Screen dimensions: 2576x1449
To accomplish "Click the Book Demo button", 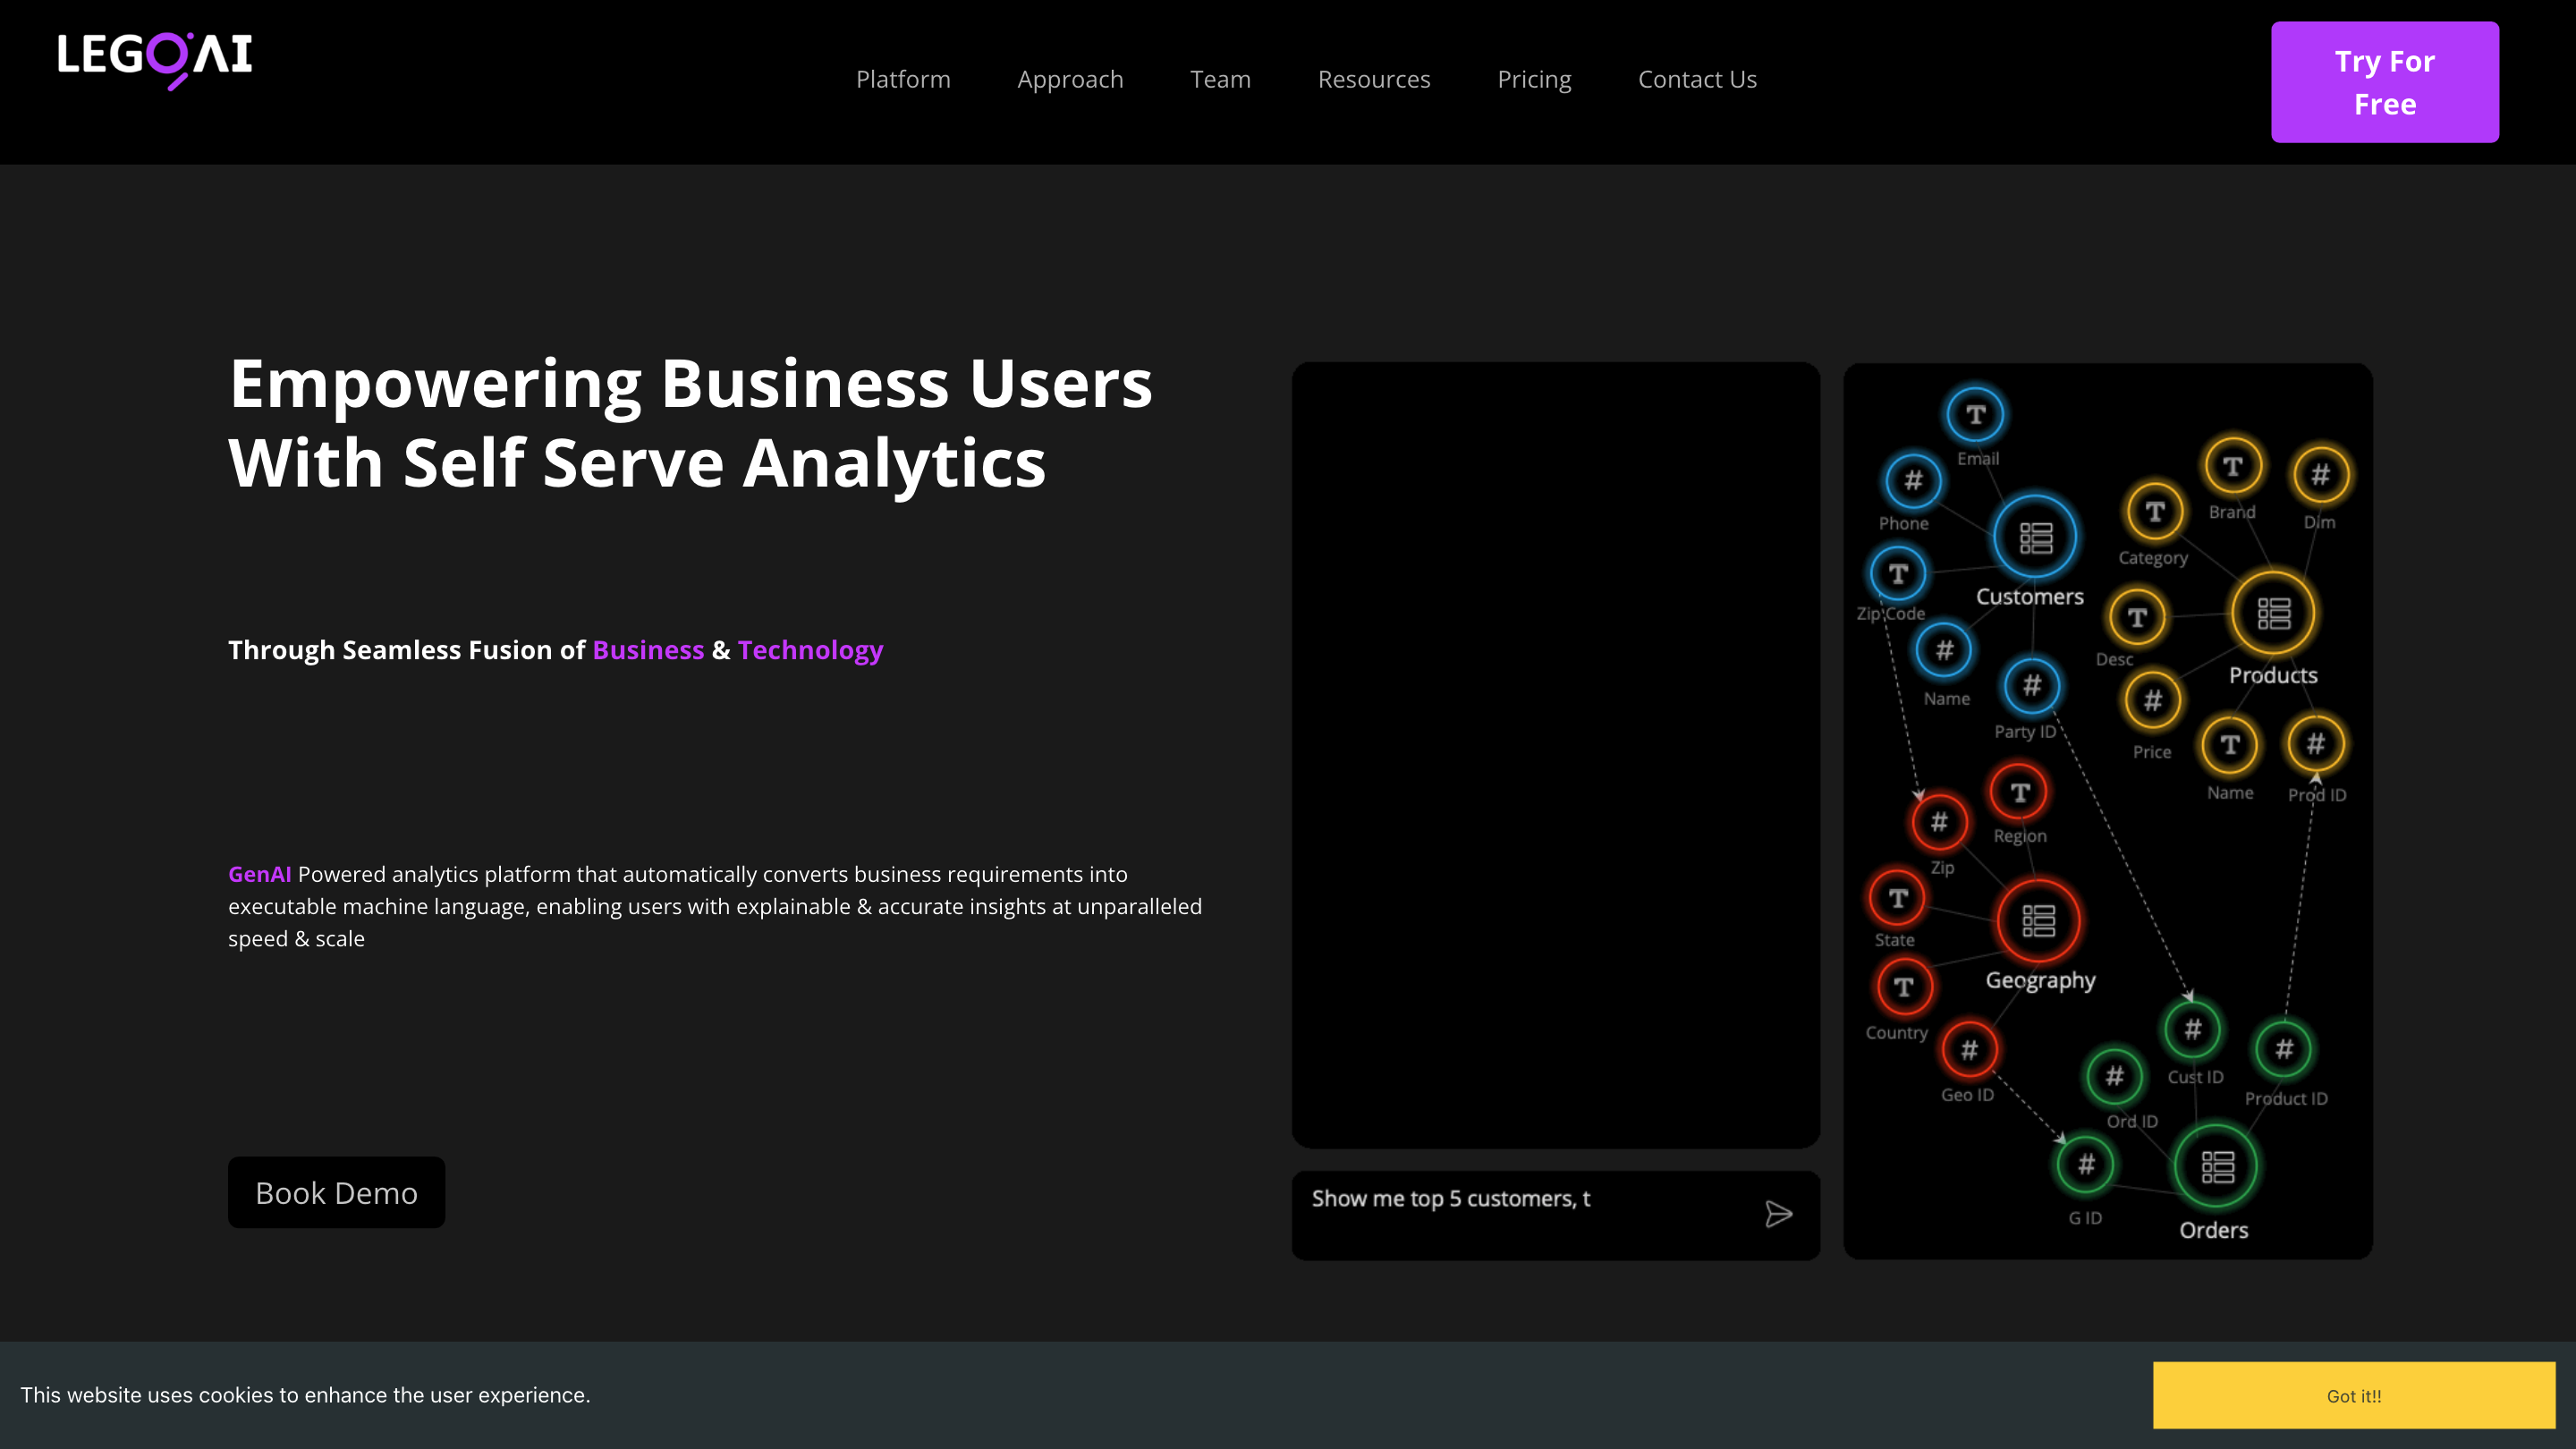I will pos(336,1193).
